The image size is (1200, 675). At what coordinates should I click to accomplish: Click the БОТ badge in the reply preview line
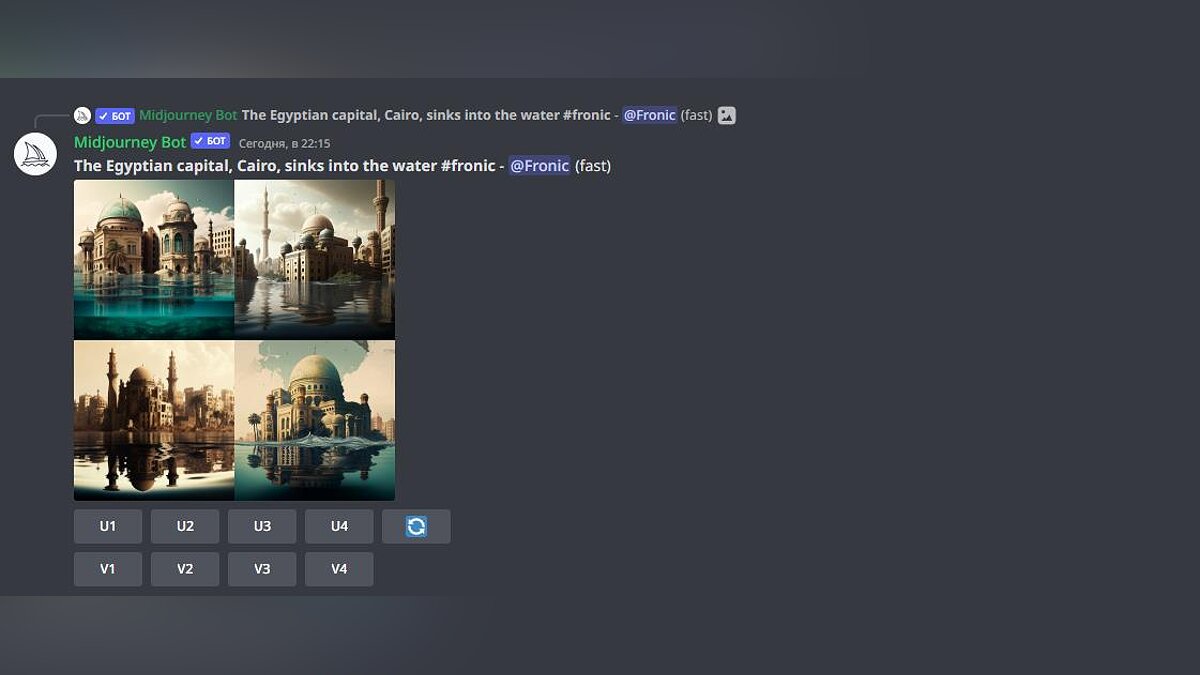(x=115, y=115)
